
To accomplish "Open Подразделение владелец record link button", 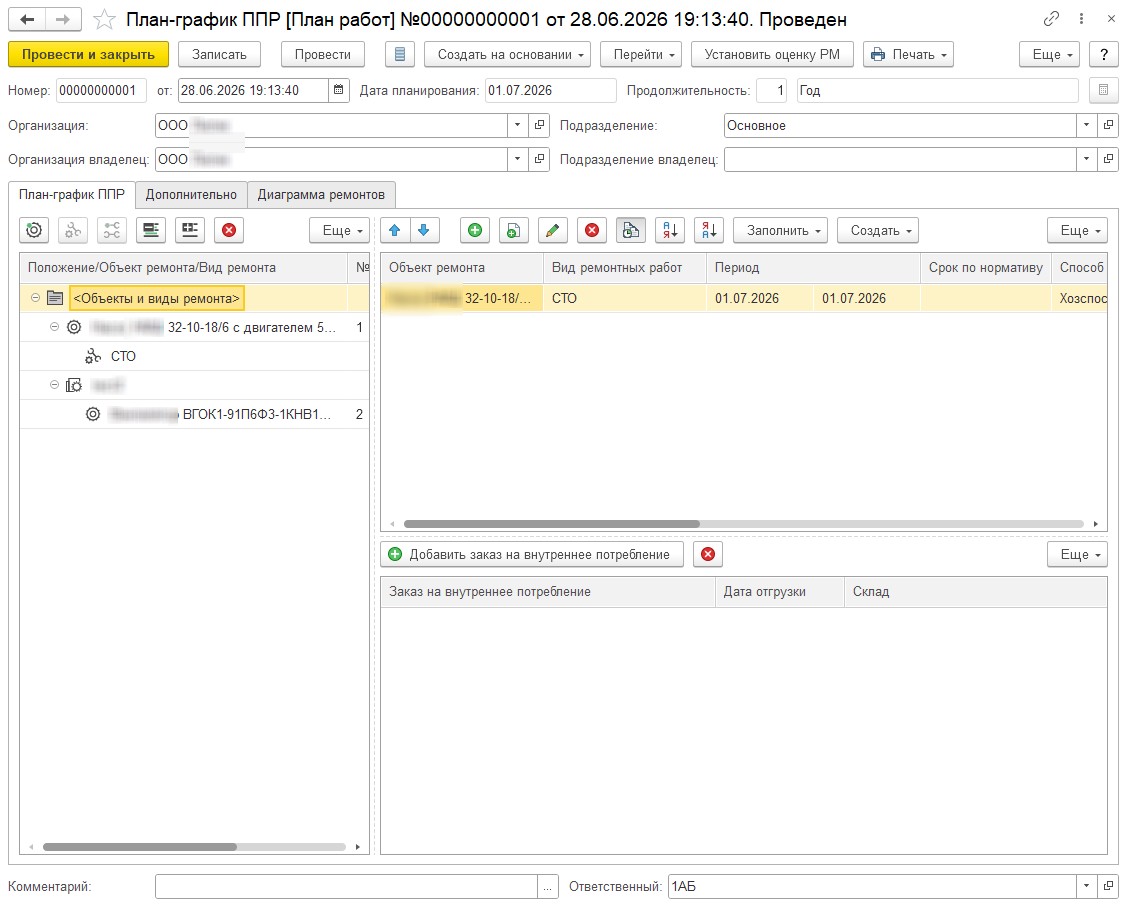I will click(1108, 159).
